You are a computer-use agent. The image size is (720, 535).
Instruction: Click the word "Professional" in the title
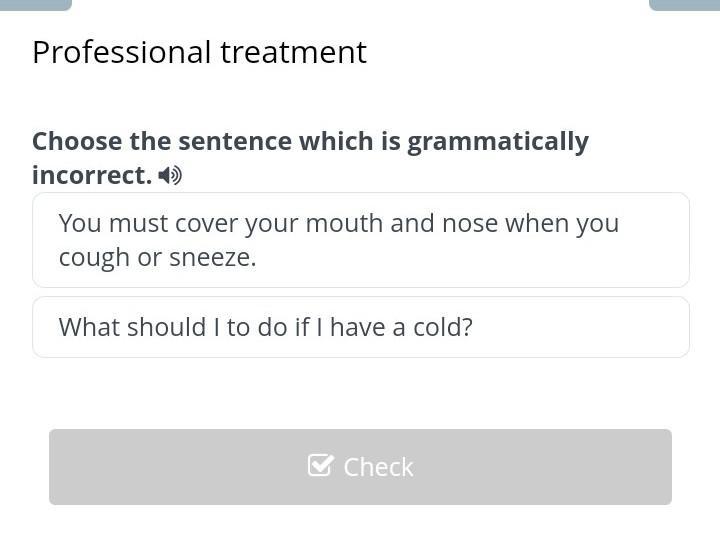(121, 52)
